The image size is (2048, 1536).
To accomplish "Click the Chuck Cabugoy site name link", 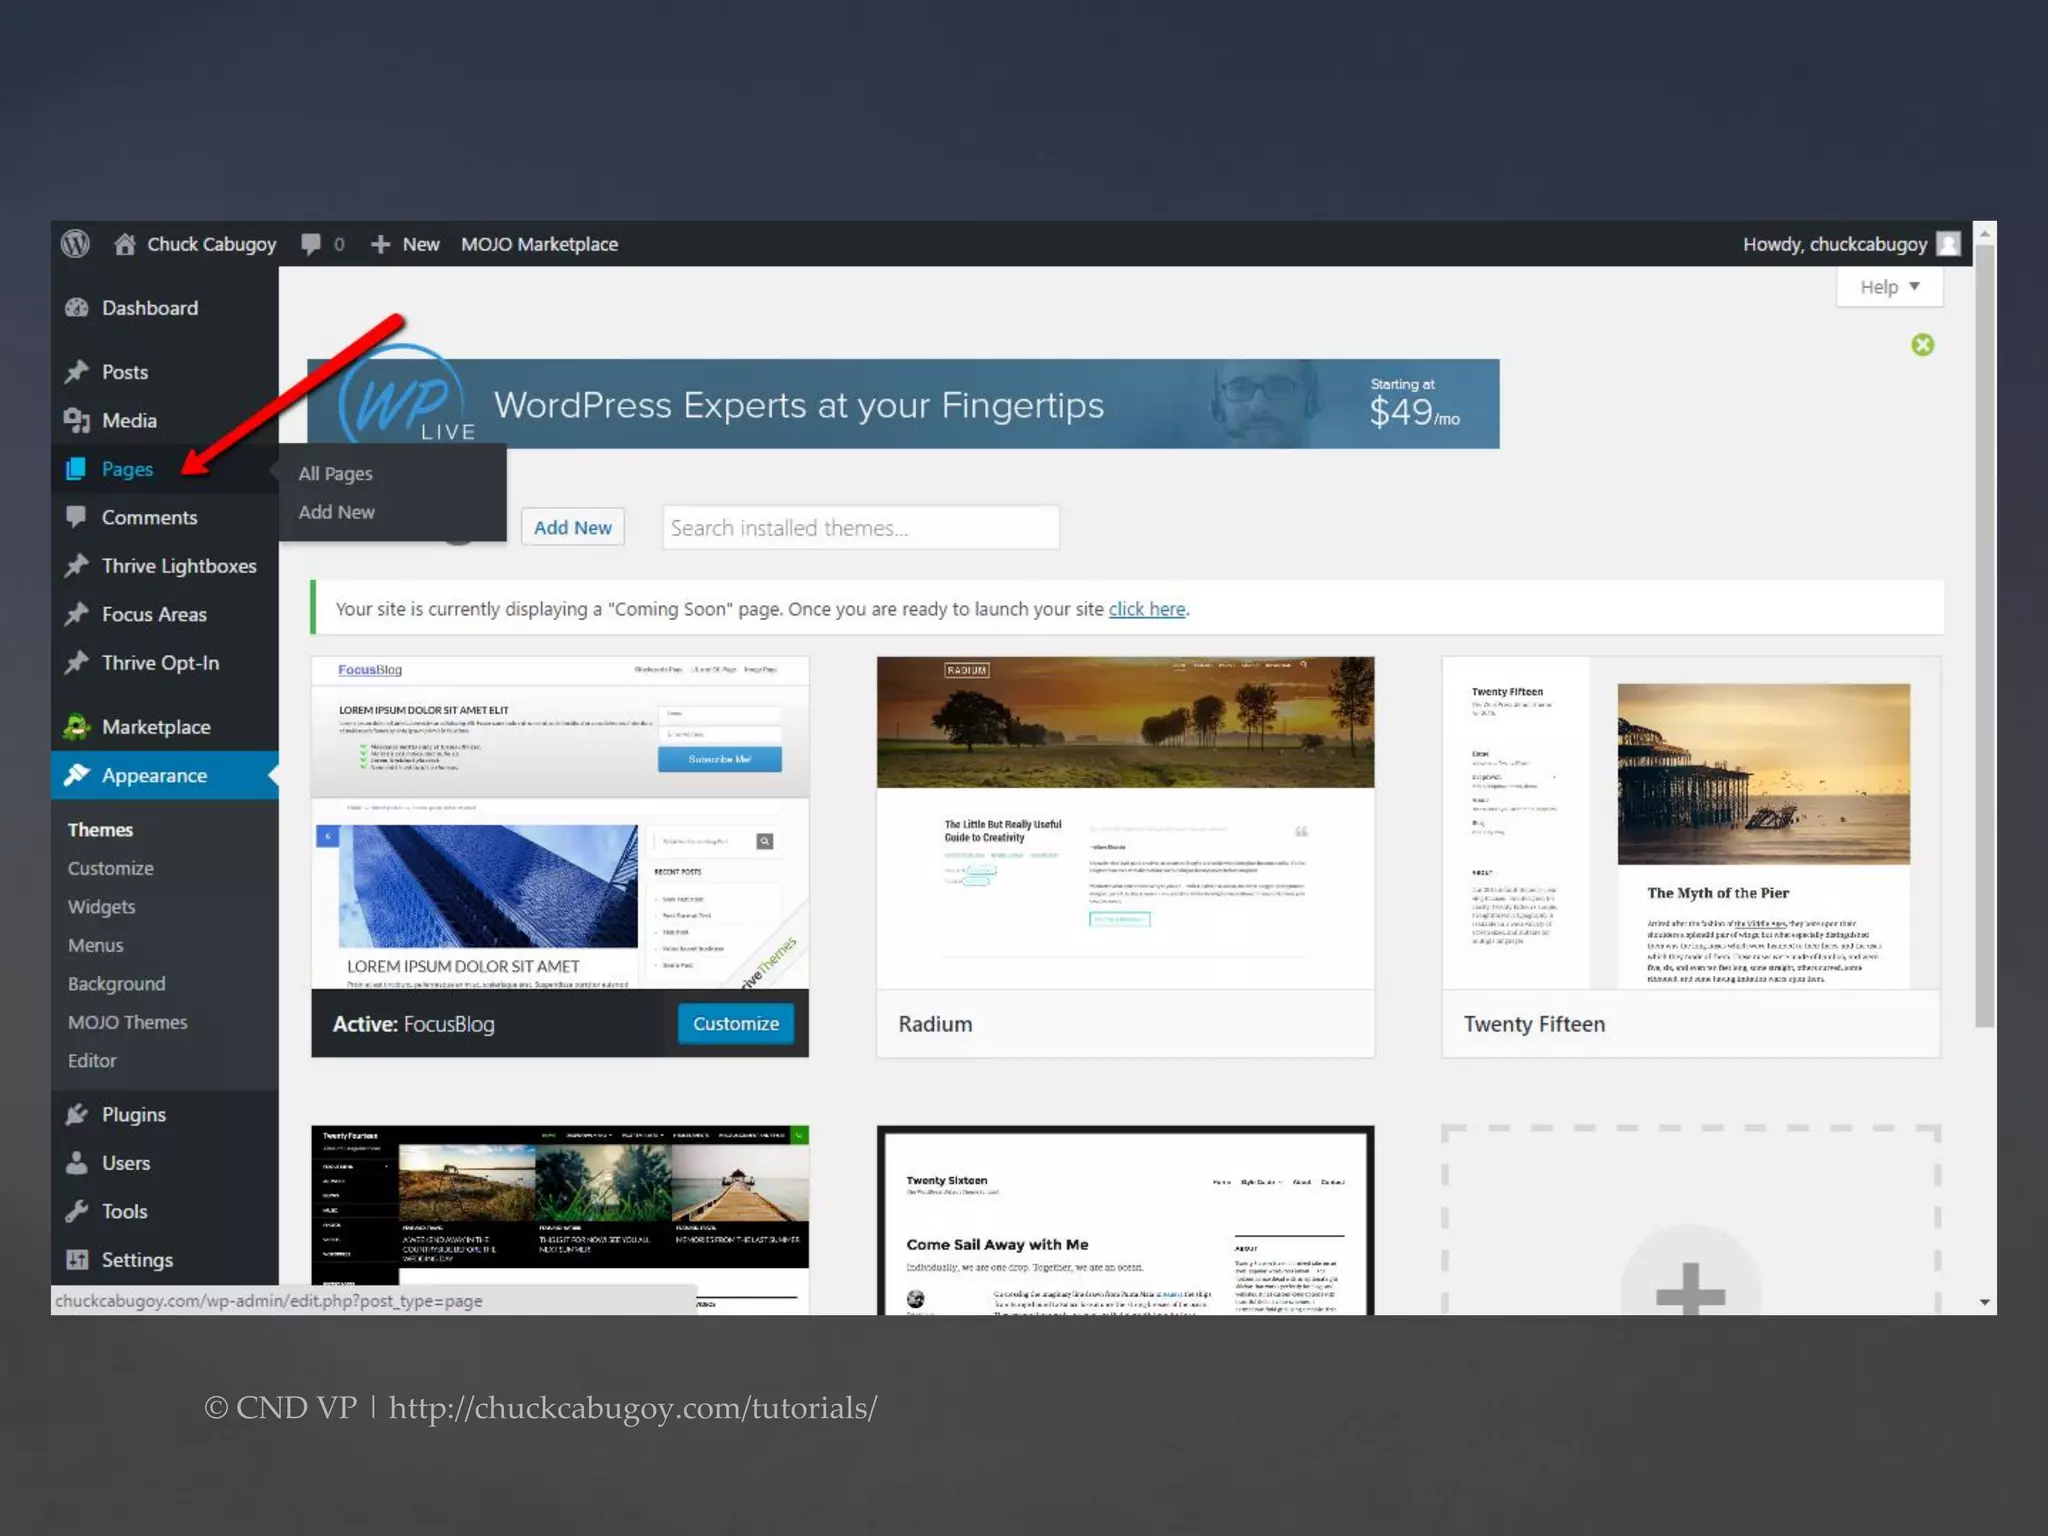I will click(211, 244).
